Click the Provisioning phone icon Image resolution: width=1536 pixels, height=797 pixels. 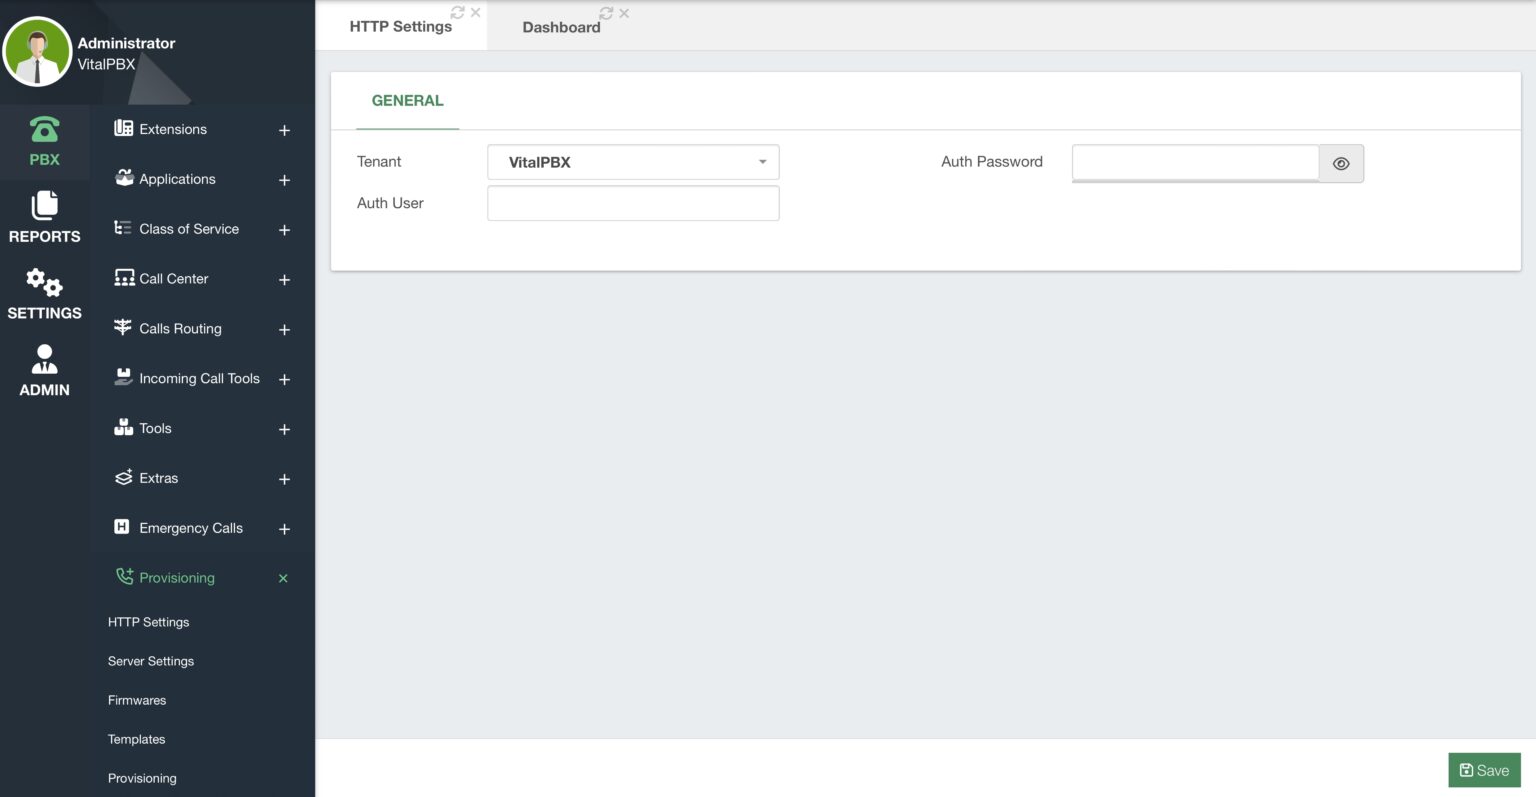tap(124, 576)
